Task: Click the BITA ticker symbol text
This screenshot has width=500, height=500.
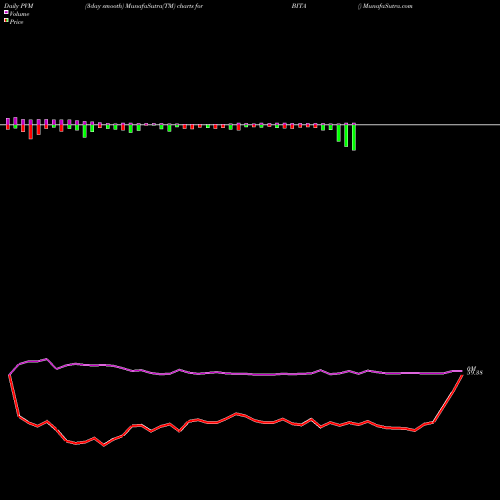Action: [299, 6]
